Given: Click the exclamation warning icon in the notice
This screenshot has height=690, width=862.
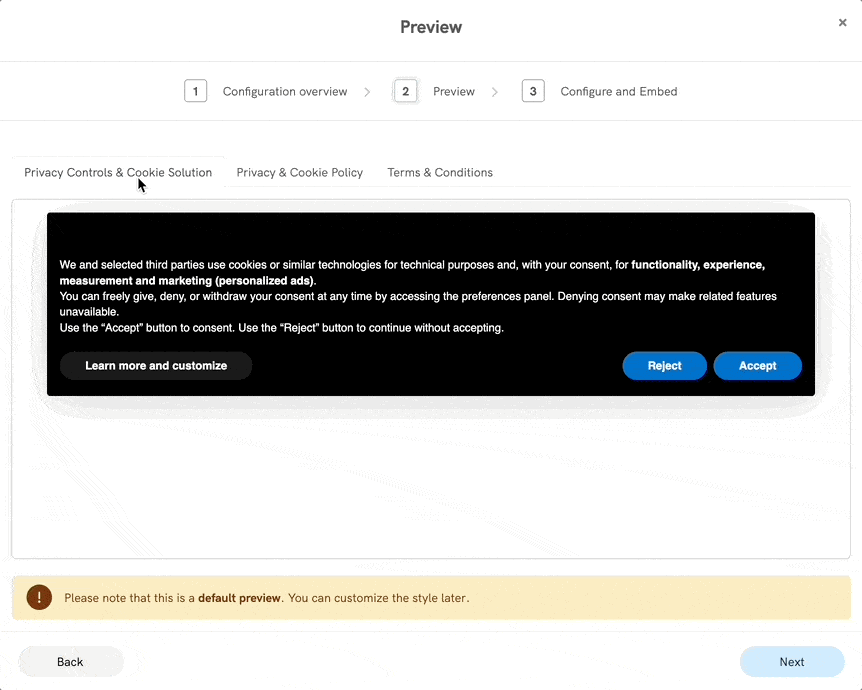Looking at the screenshot, I should point(38,597).
